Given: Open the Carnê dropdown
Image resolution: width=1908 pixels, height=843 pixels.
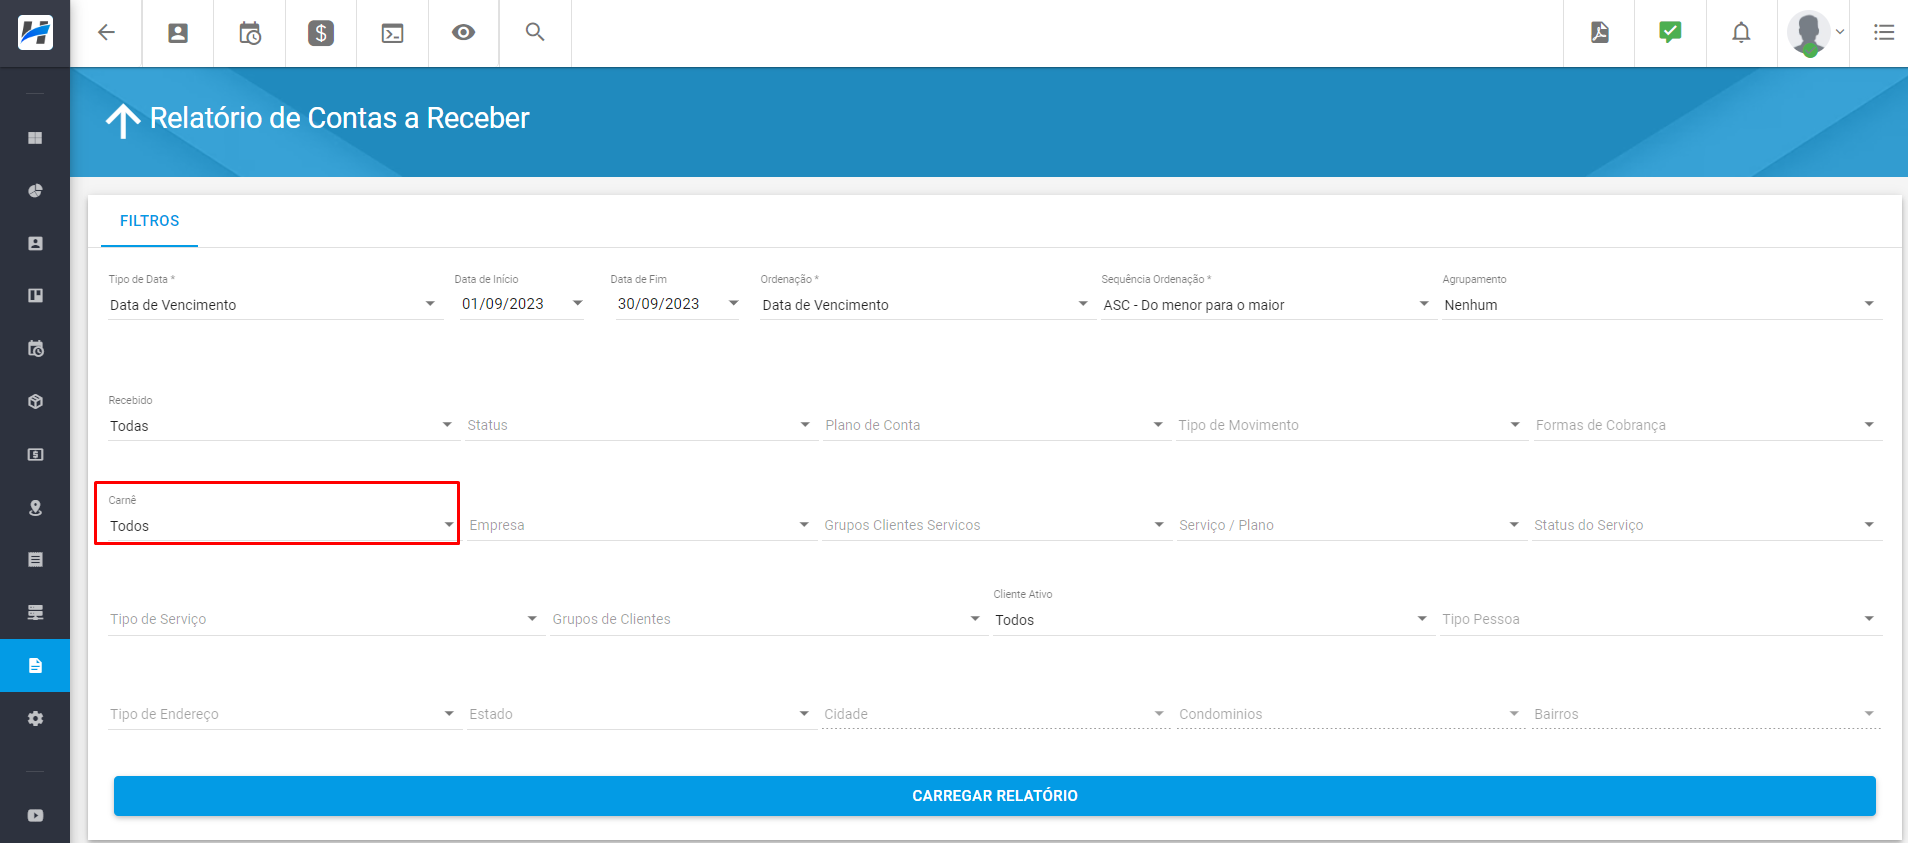Looking at the screenshot, I should tap(282, 525).
